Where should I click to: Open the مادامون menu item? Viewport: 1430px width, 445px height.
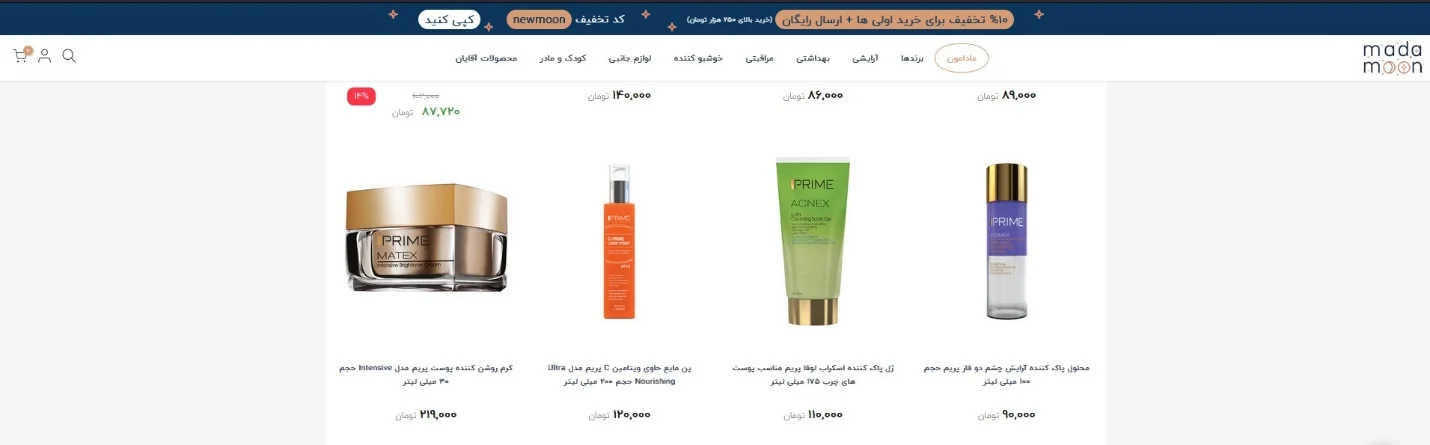tap(961, 58)
